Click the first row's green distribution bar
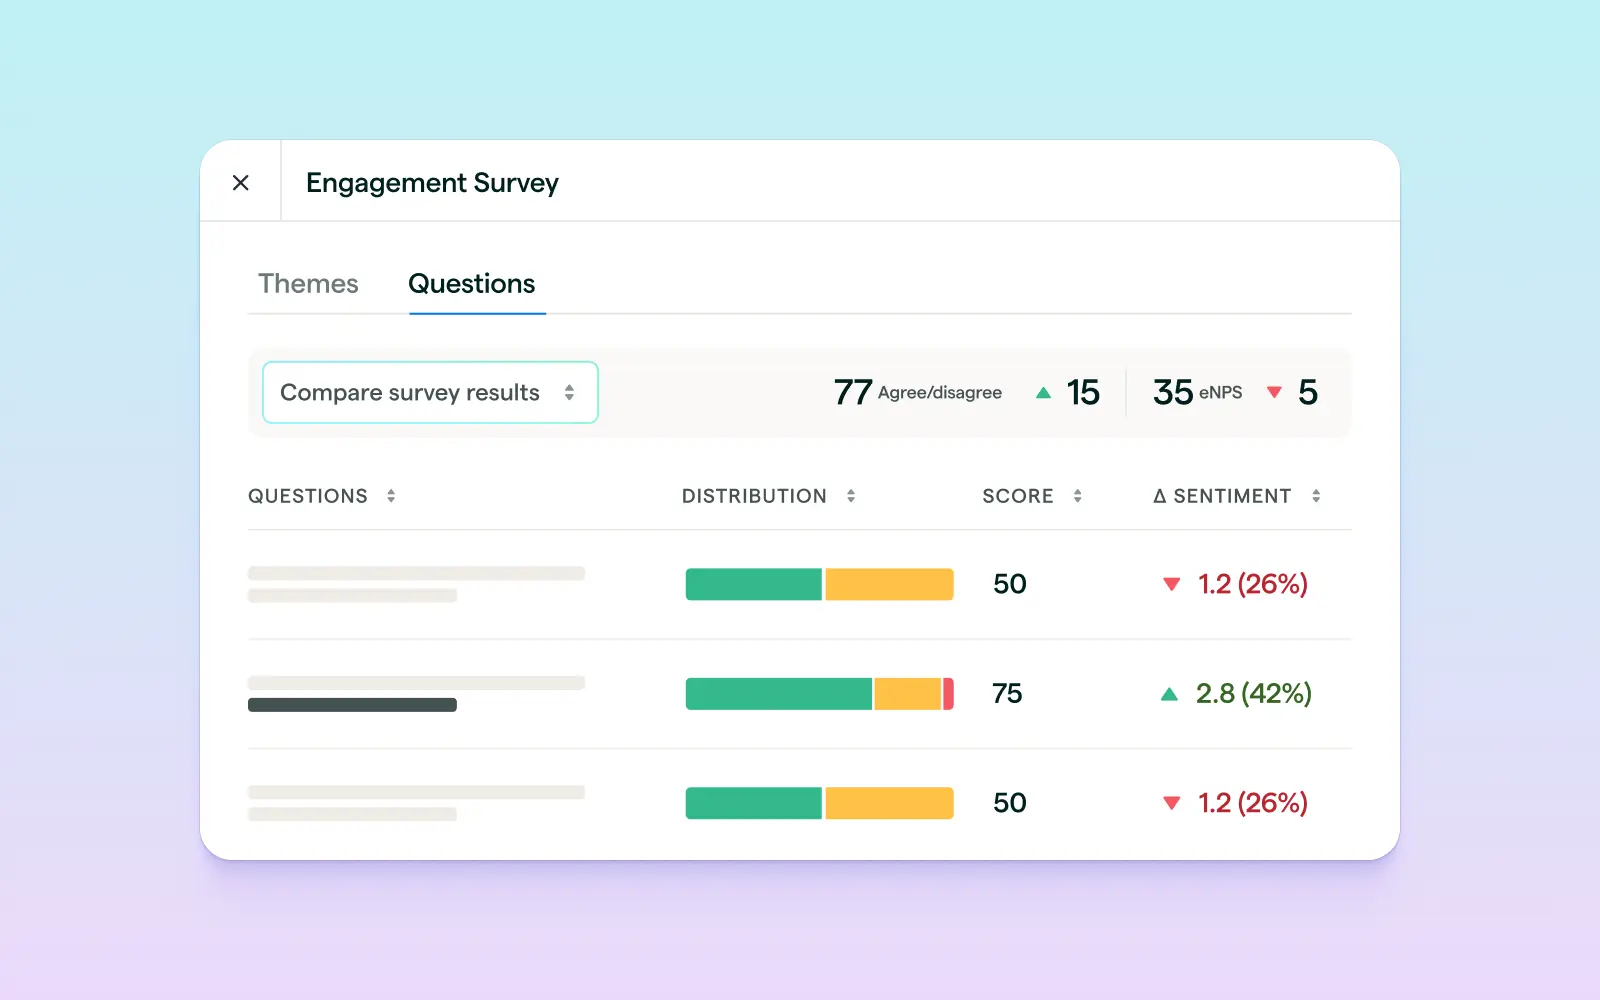This screenshot has width=1600, height=1000. [x=753, y=584]
